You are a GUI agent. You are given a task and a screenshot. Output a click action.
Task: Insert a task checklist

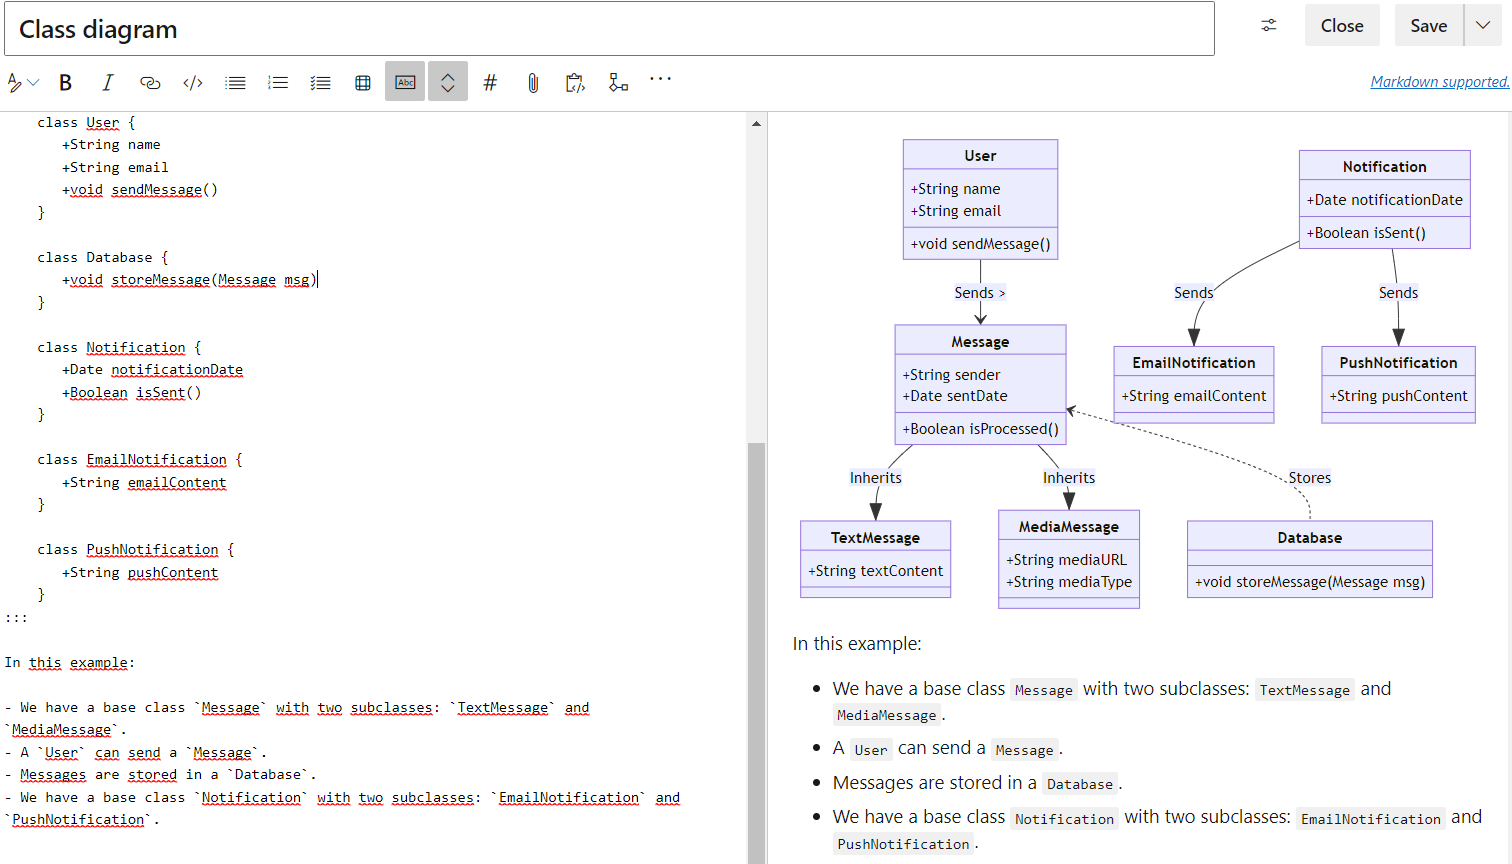[x=320, y=81]
